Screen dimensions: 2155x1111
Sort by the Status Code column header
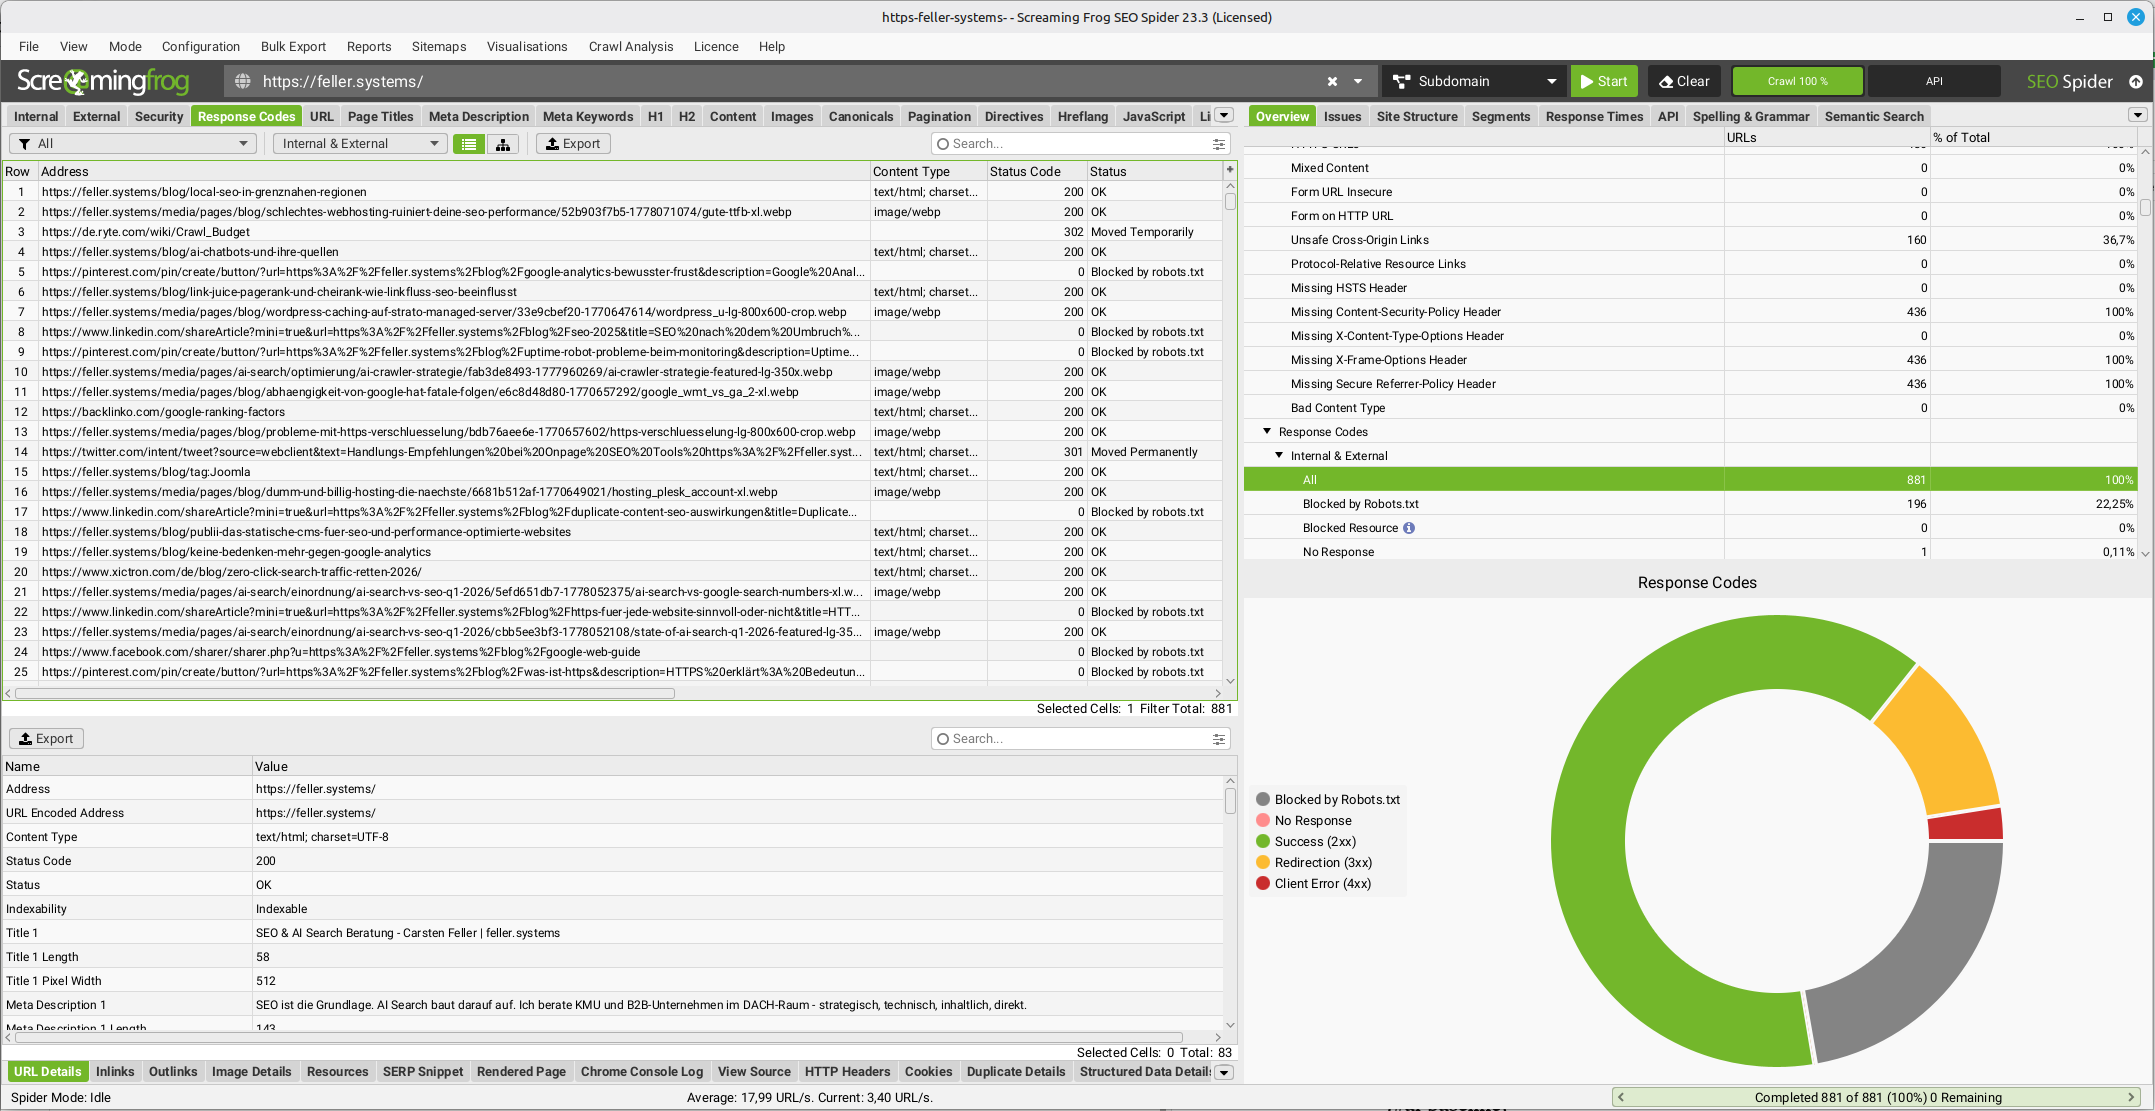(1037, 171)
